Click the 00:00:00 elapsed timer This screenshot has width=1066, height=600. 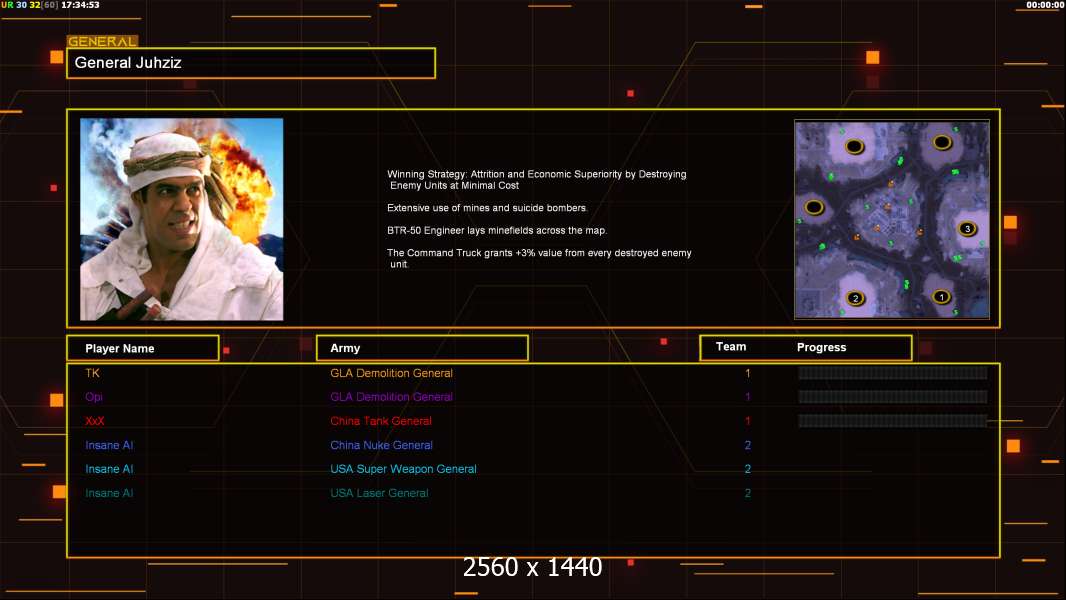tap(1045, 5)
